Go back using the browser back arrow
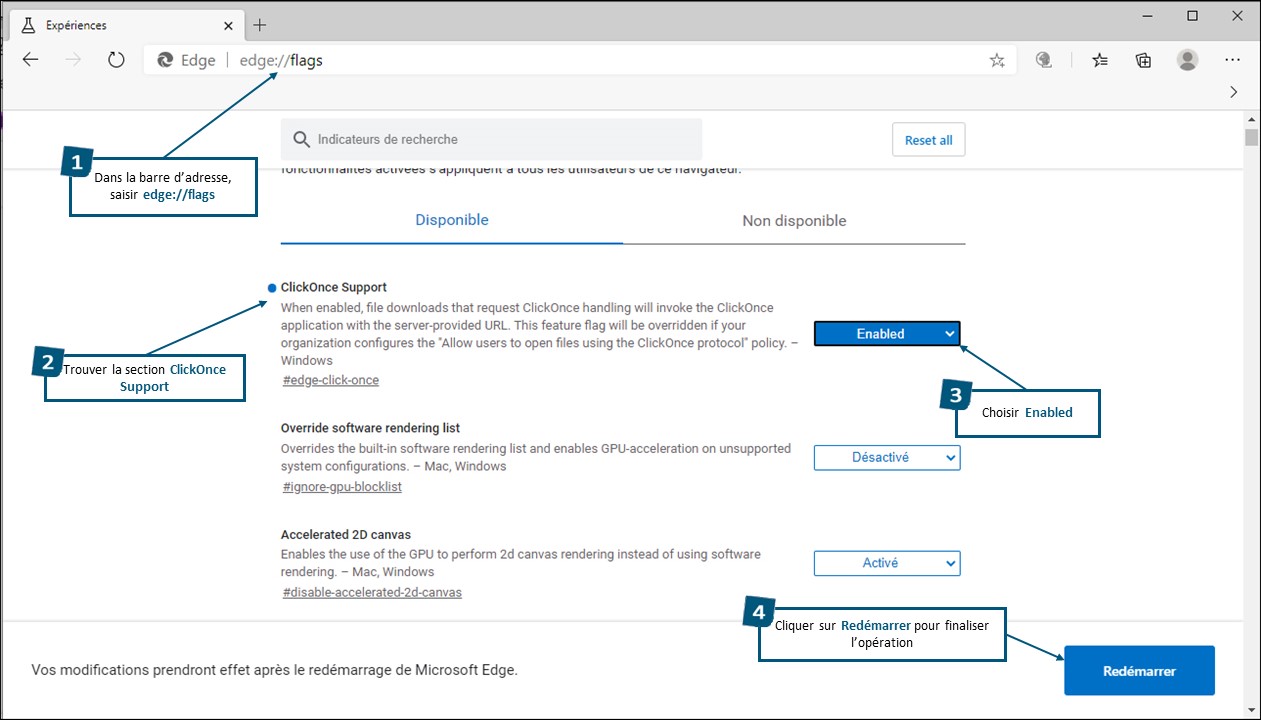1261x720 pixels. pos(31,60)
